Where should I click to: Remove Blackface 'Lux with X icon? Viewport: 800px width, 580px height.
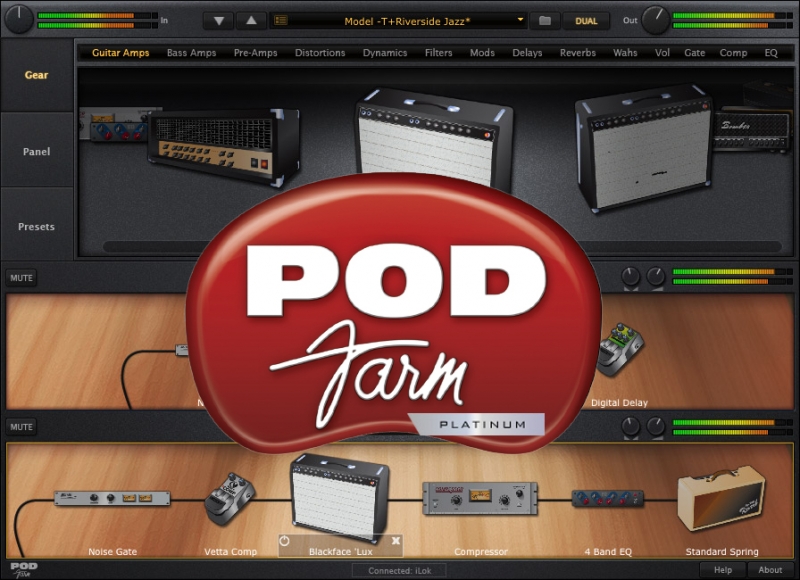(396, 541)
